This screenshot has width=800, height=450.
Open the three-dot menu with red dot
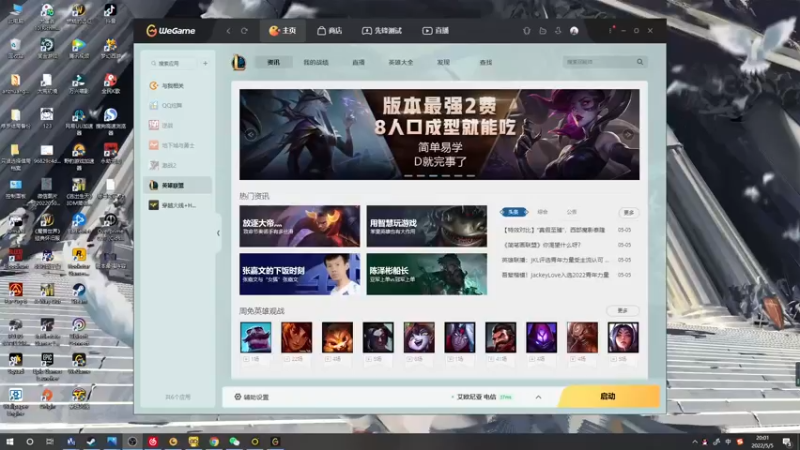[x=610, y=31]
